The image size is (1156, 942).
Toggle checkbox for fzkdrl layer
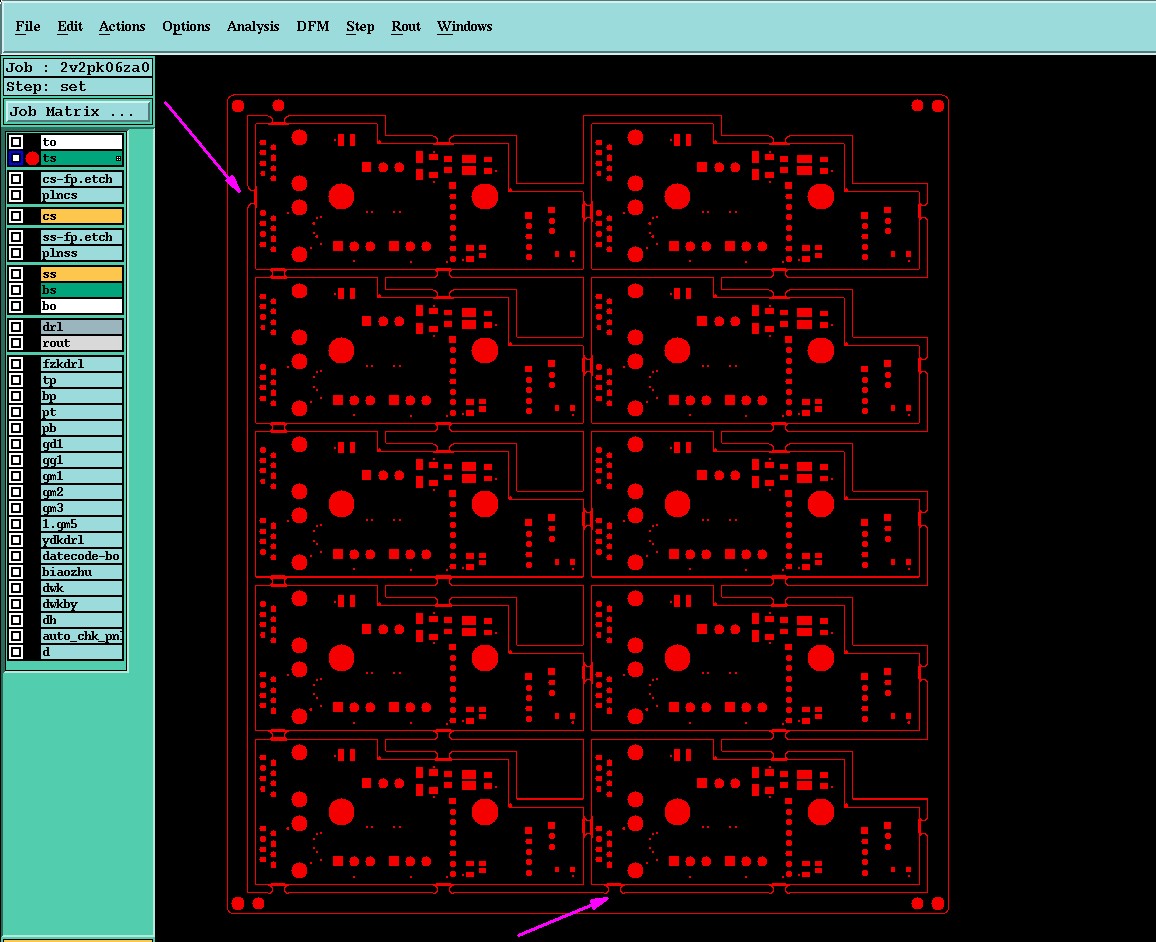click(16, 363)
